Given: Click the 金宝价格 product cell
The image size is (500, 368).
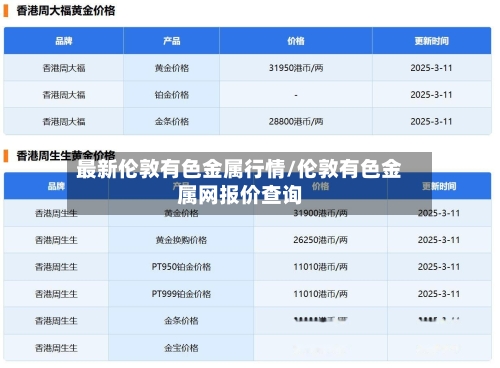Looking at the screenshot, I should [x=181, y=348].
